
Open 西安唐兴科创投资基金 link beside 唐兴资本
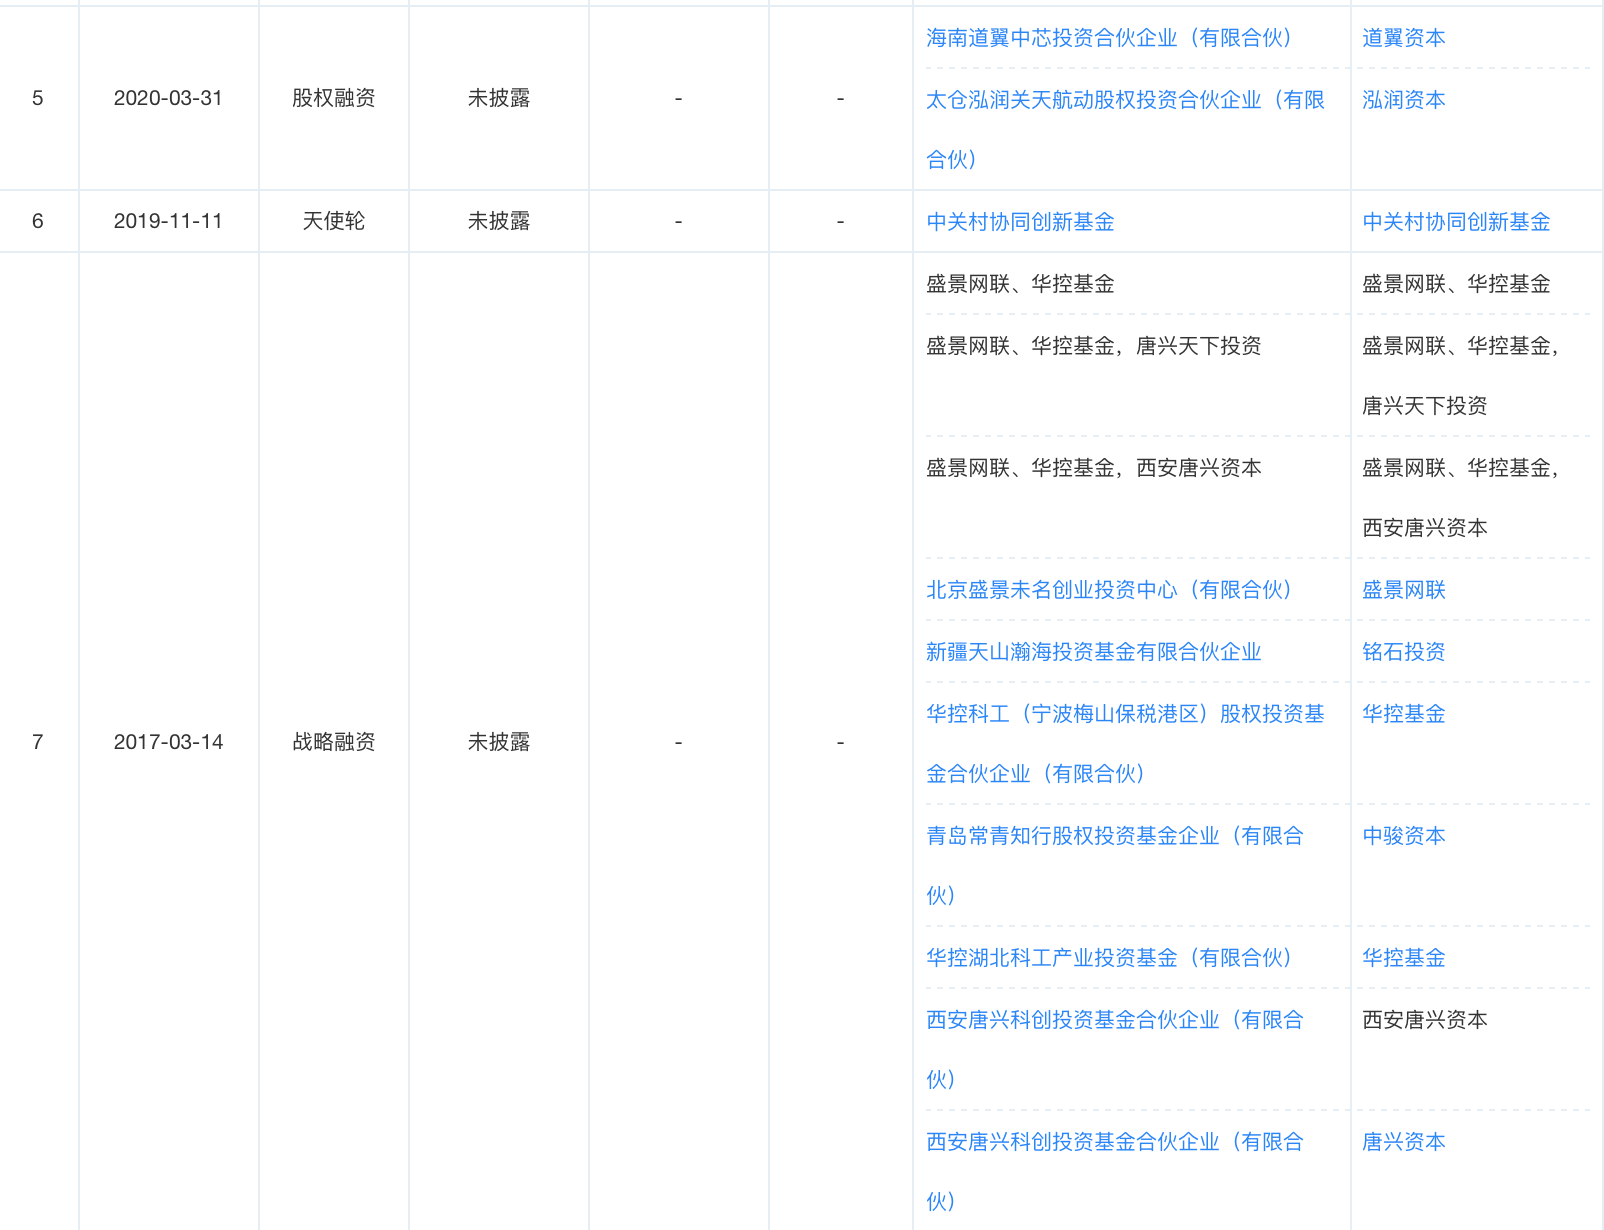click(1114, 1142)
